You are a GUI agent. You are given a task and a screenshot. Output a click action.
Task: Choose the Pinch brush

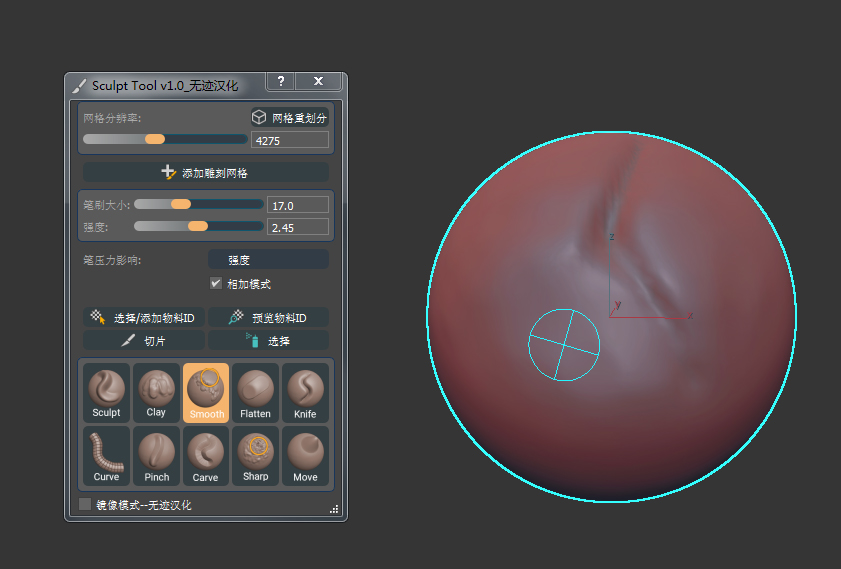[x=156, y=456]
